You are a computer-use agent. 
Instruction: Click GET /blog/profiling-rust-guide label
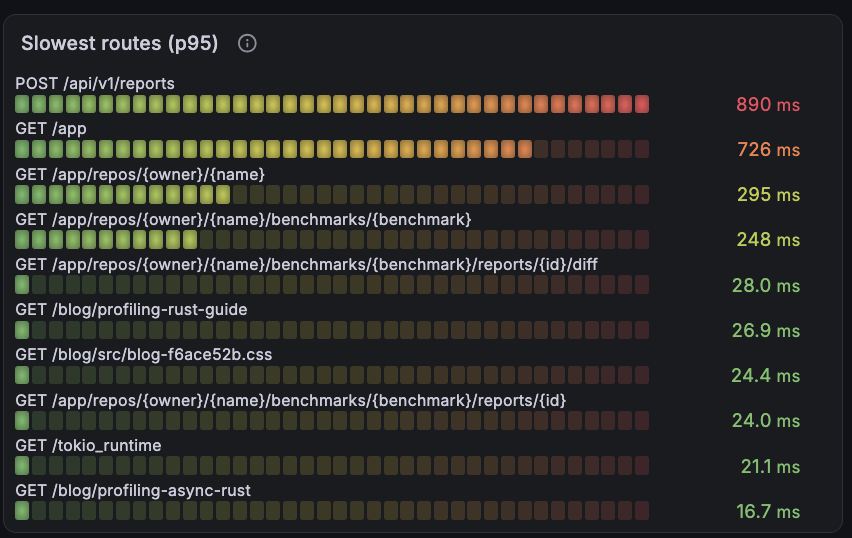pos(131,309)
